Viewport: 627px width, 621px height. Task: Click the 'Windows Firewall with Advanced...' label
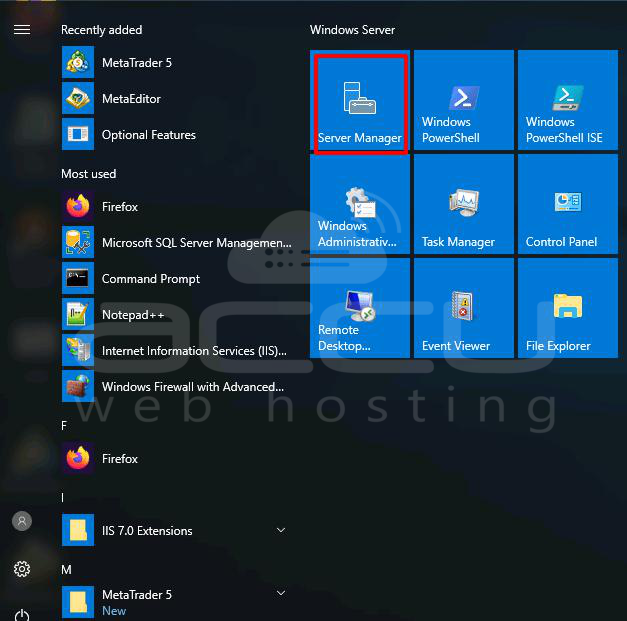pyautogui.click(x=193, y=387)
